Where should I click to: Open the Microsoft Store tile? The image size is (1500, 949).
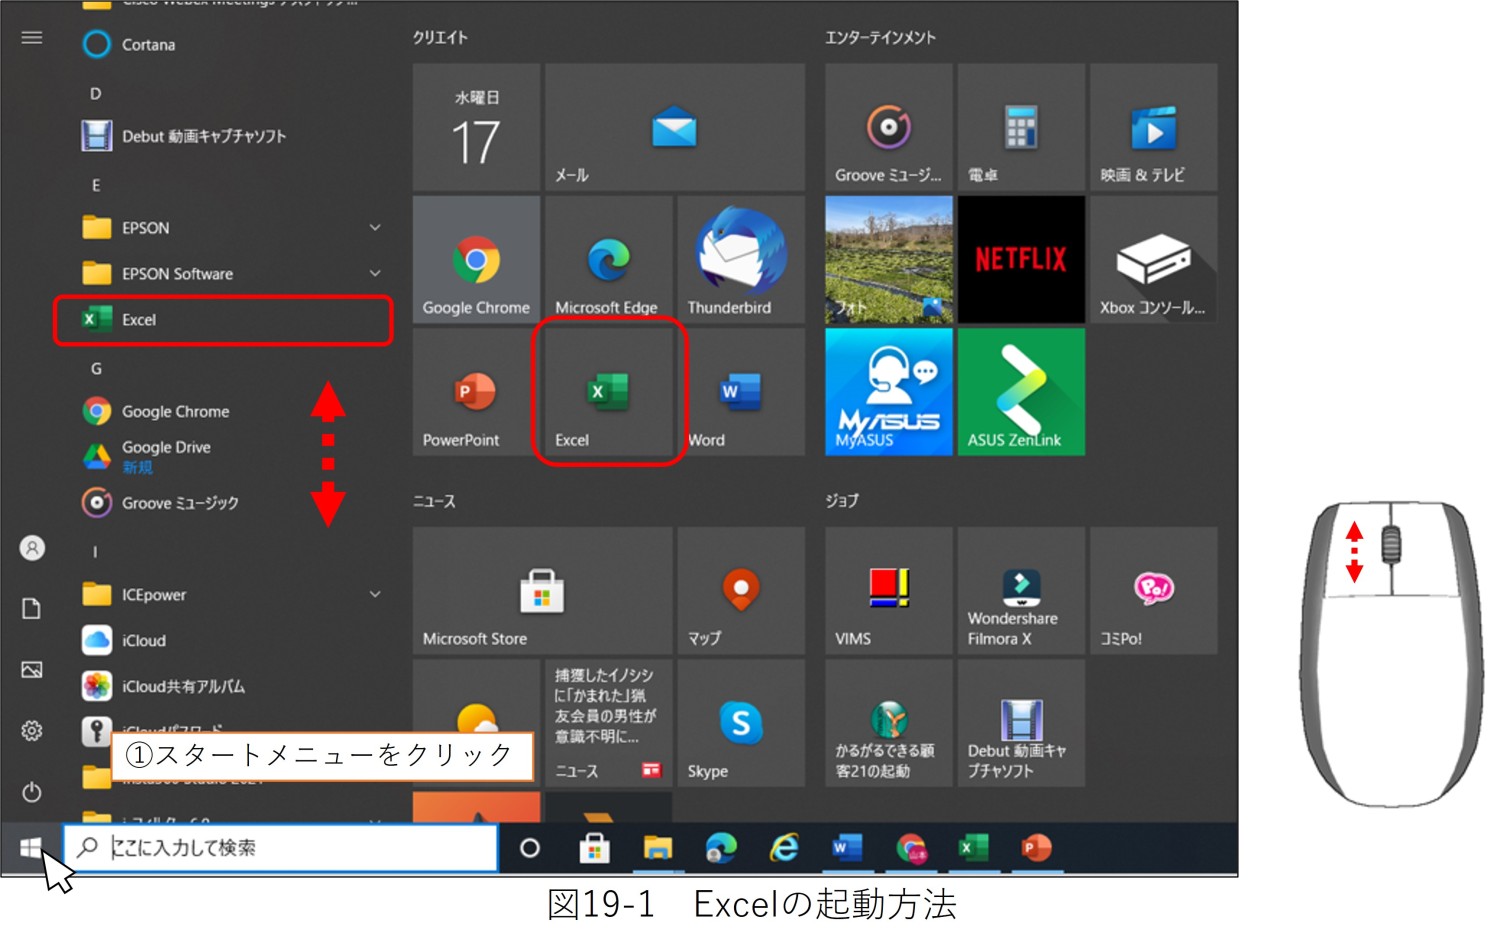[x=542, y=591]
